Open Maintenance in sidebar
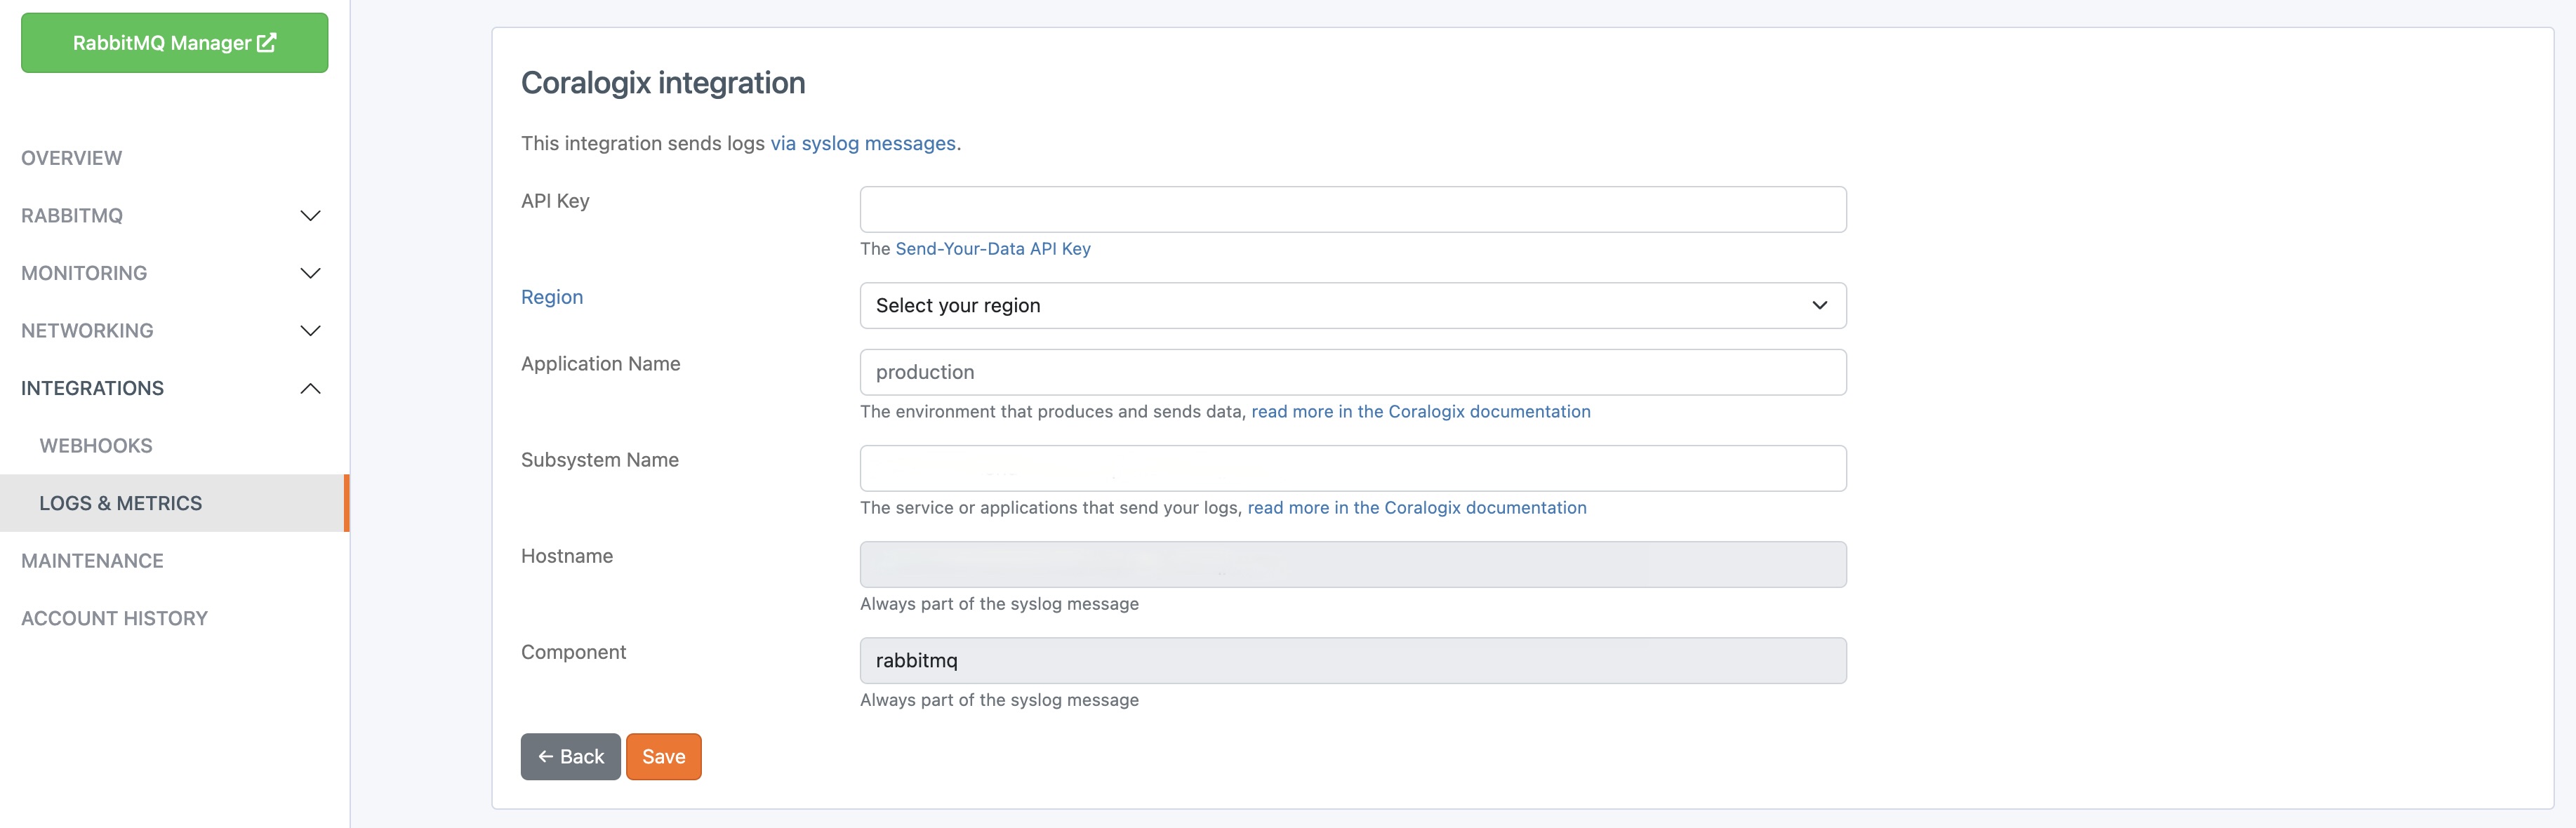The height and width of the screenshot is (828, 2576). [92, 561]
